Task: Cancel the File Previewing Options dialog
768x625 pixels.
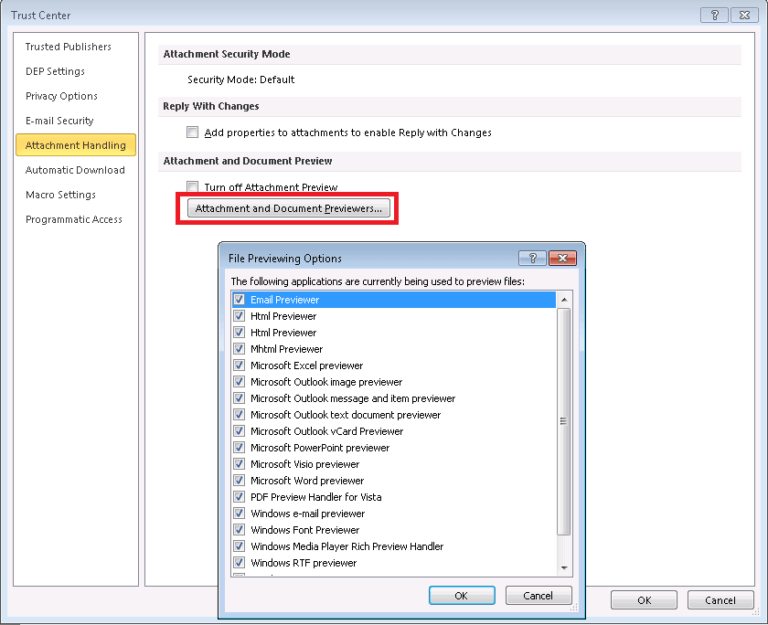Action: tap(538, 596)
